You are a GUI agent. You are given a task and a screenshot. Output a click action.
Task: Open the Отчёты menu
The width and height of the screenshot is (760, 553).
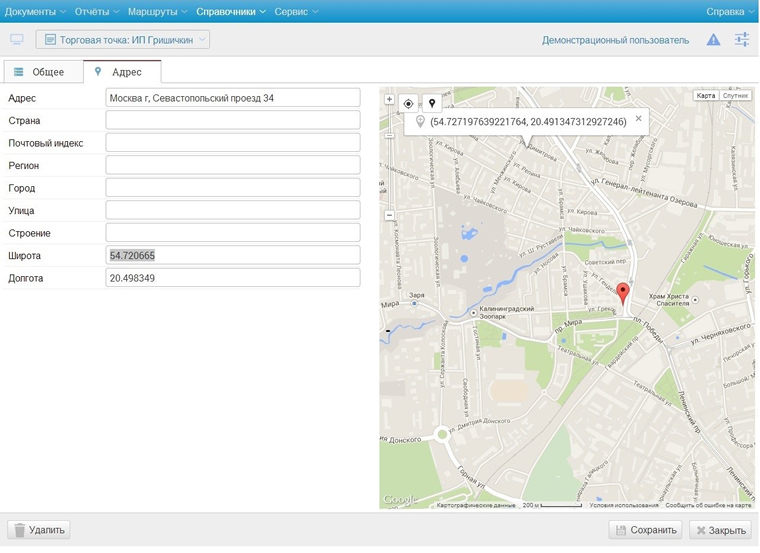pyautogui.click(x=96, y=12)
